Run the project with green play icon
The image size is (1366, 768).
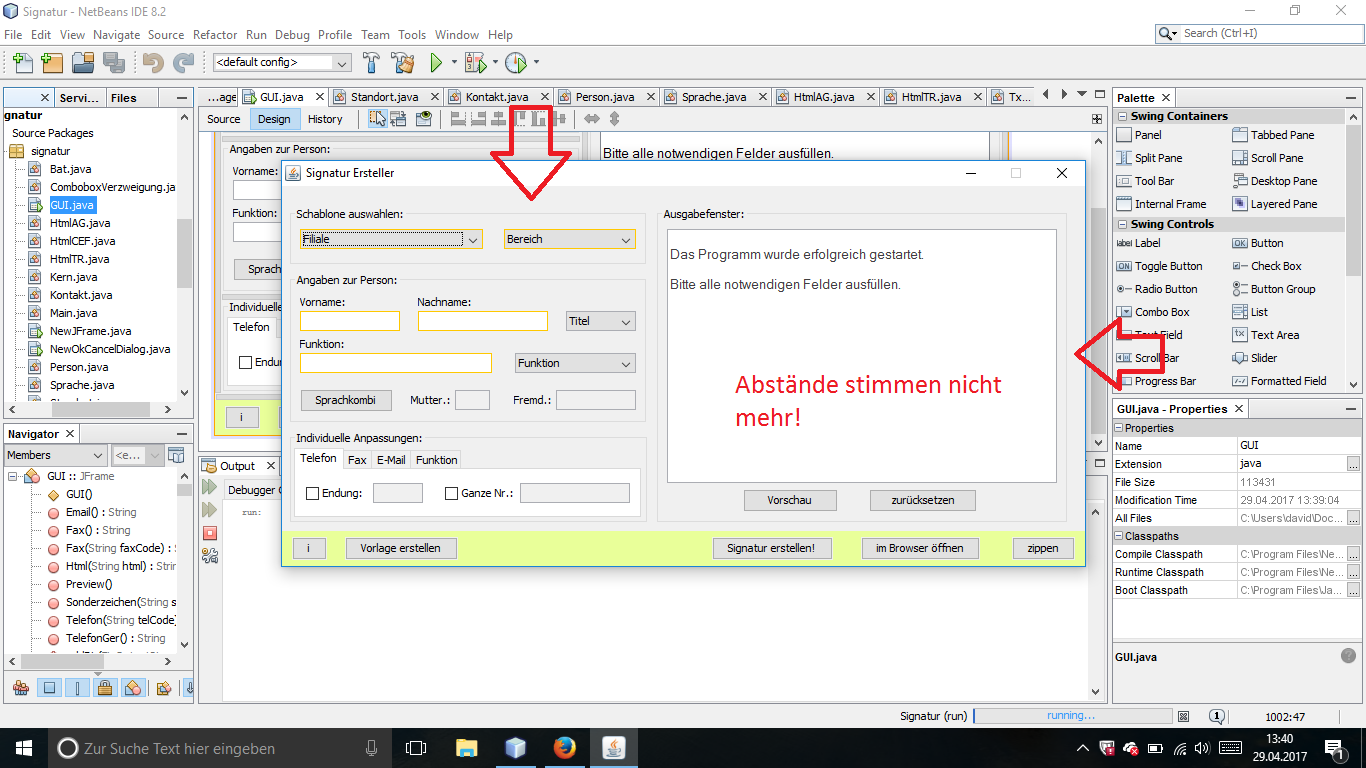436,63
